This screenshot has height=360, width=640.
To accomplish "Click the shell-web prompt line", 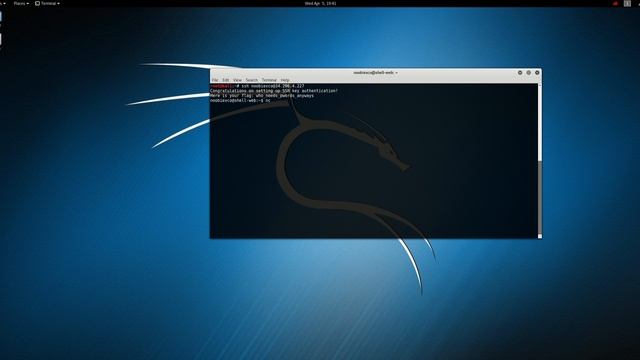I will pos(240,100).
